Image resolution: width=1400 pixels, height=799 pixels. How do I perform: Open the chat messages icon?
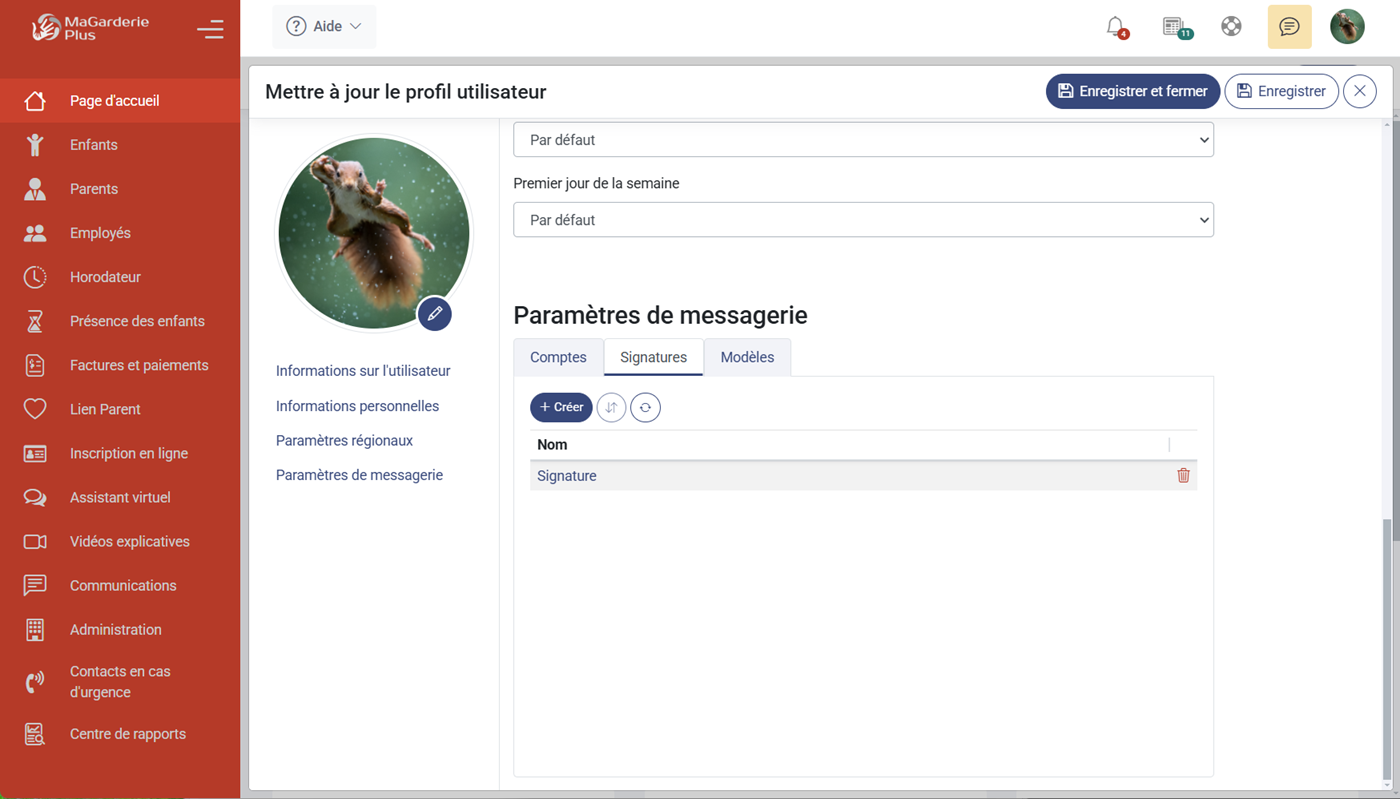click(x=1289, y=27)
